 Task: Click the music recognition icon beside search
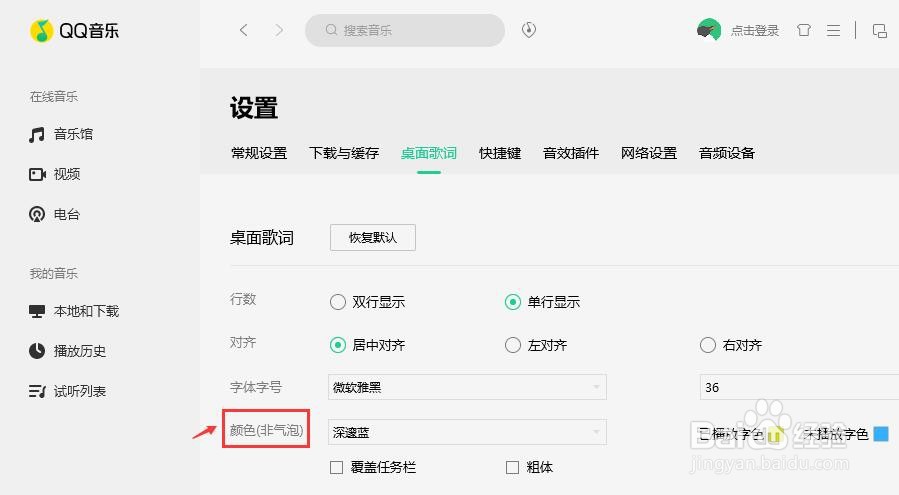tap(529, 30)
